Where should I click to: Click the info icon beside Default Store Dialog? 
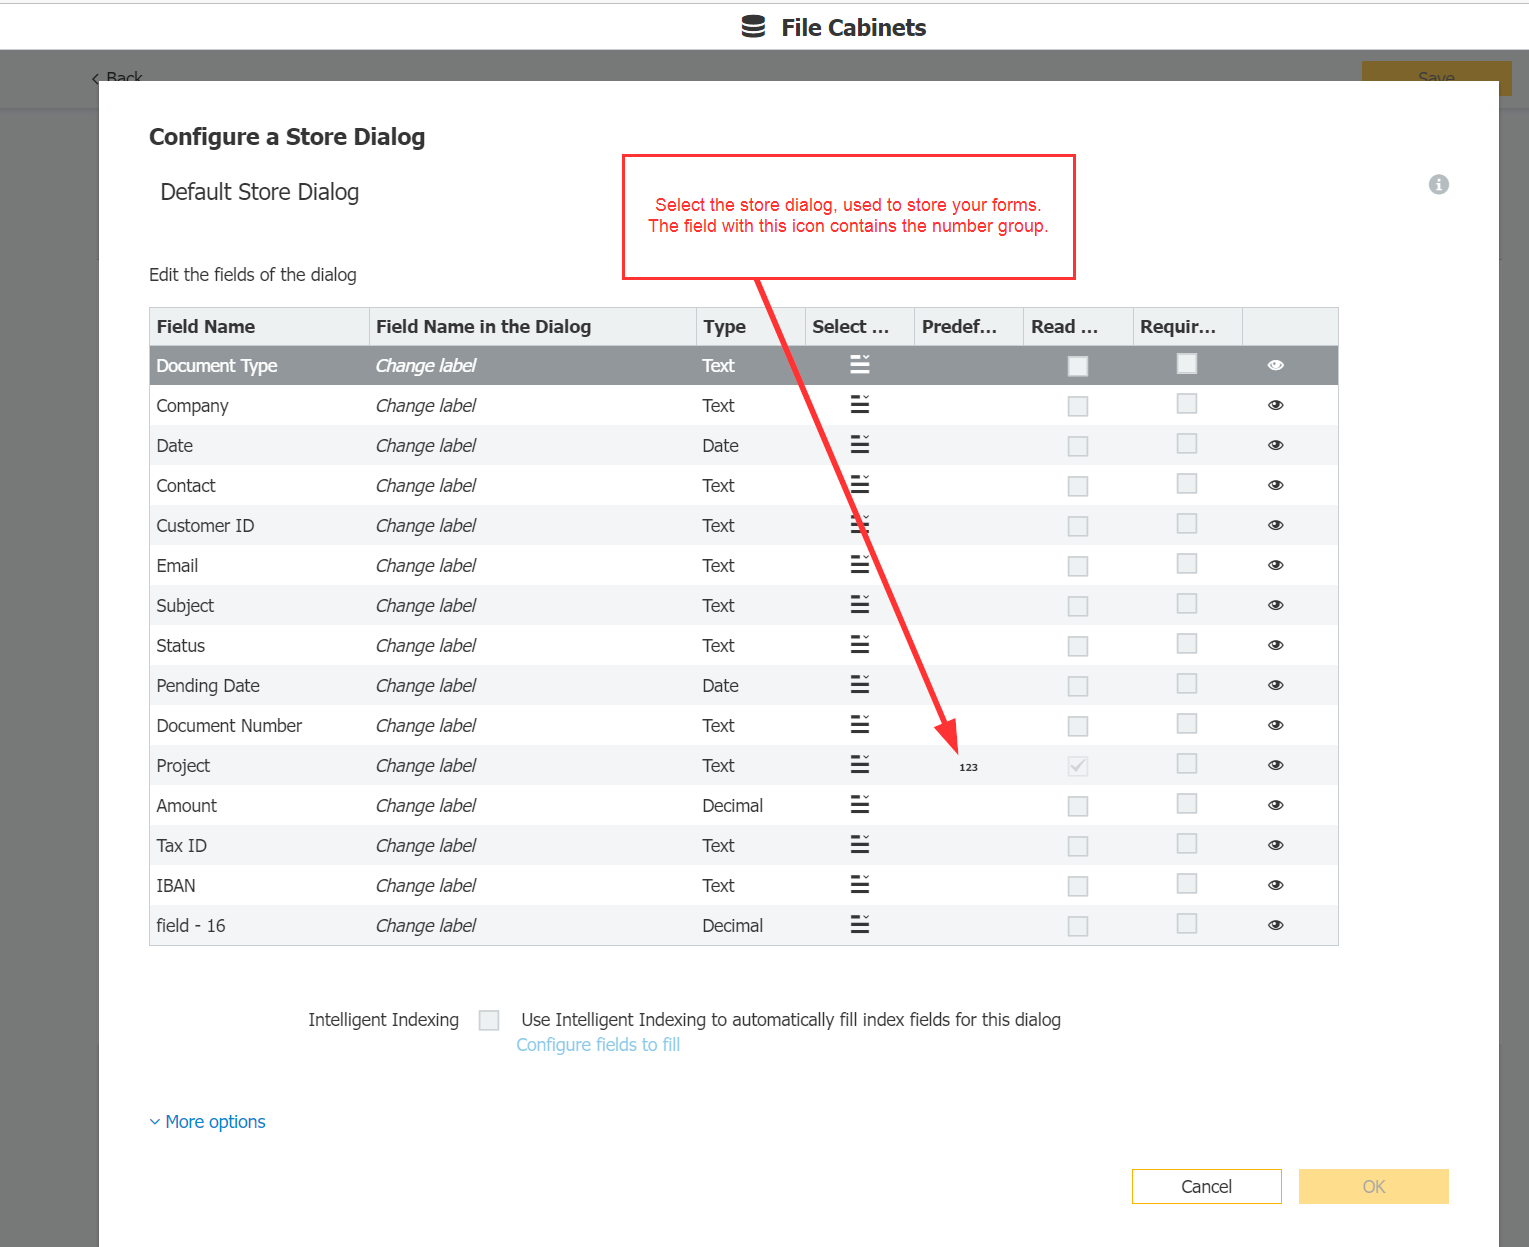[x=1438, y=184]
